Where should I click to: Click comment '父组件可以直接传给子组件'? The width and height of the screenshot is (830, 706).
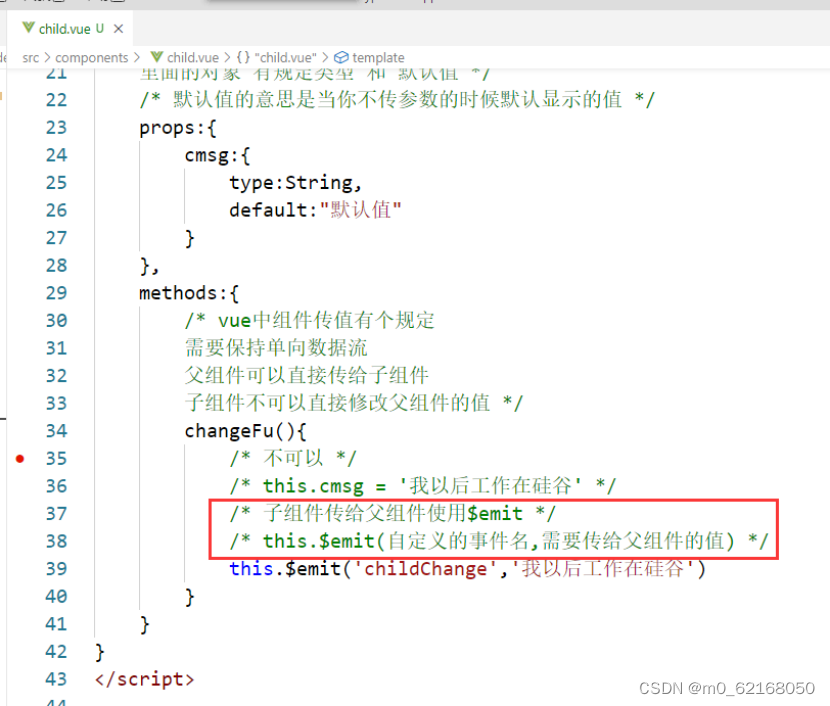click(x=306, y=375)
